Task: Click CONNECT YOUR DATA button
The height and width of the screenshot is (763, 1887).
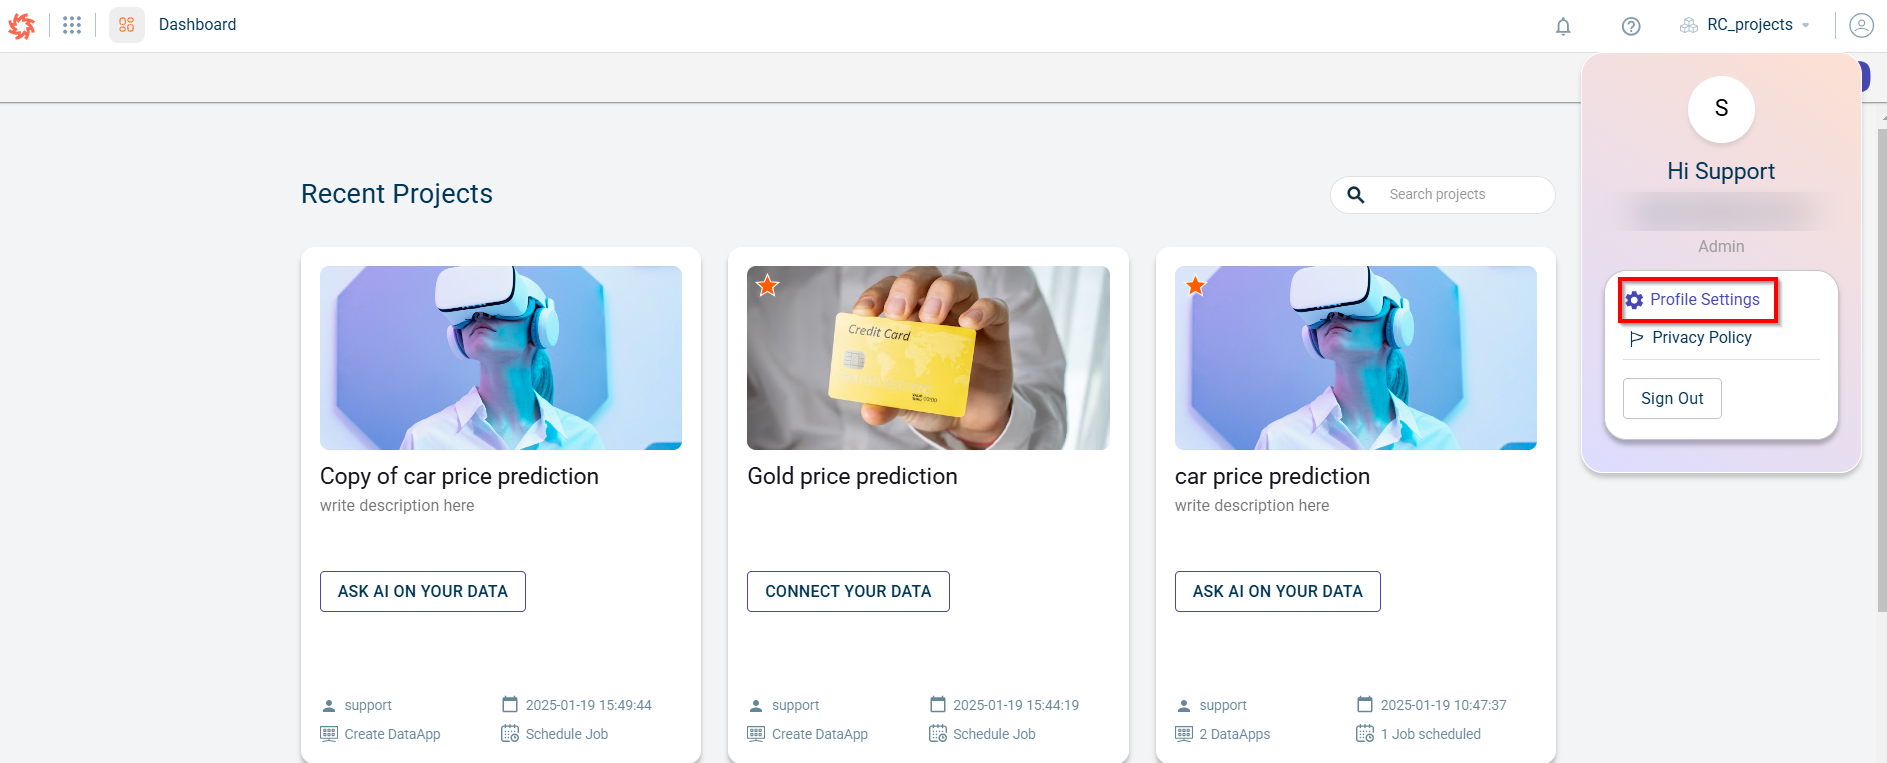Action: (848, 592)
